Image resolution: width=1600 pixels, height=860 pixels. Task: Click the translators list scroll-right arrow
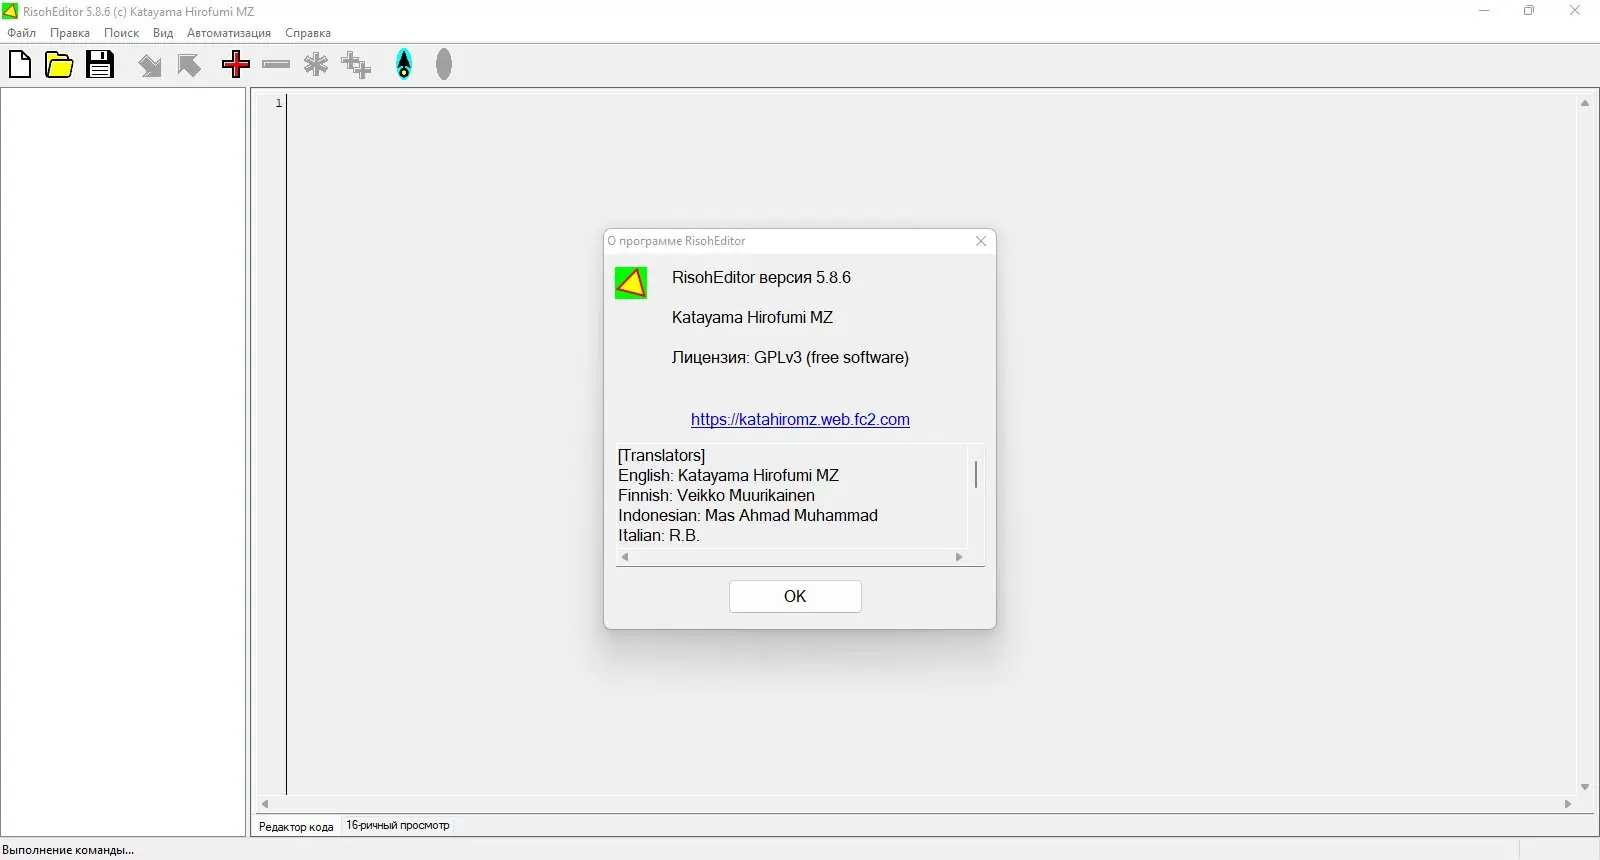pyautogui.click(x=959, y=557)
